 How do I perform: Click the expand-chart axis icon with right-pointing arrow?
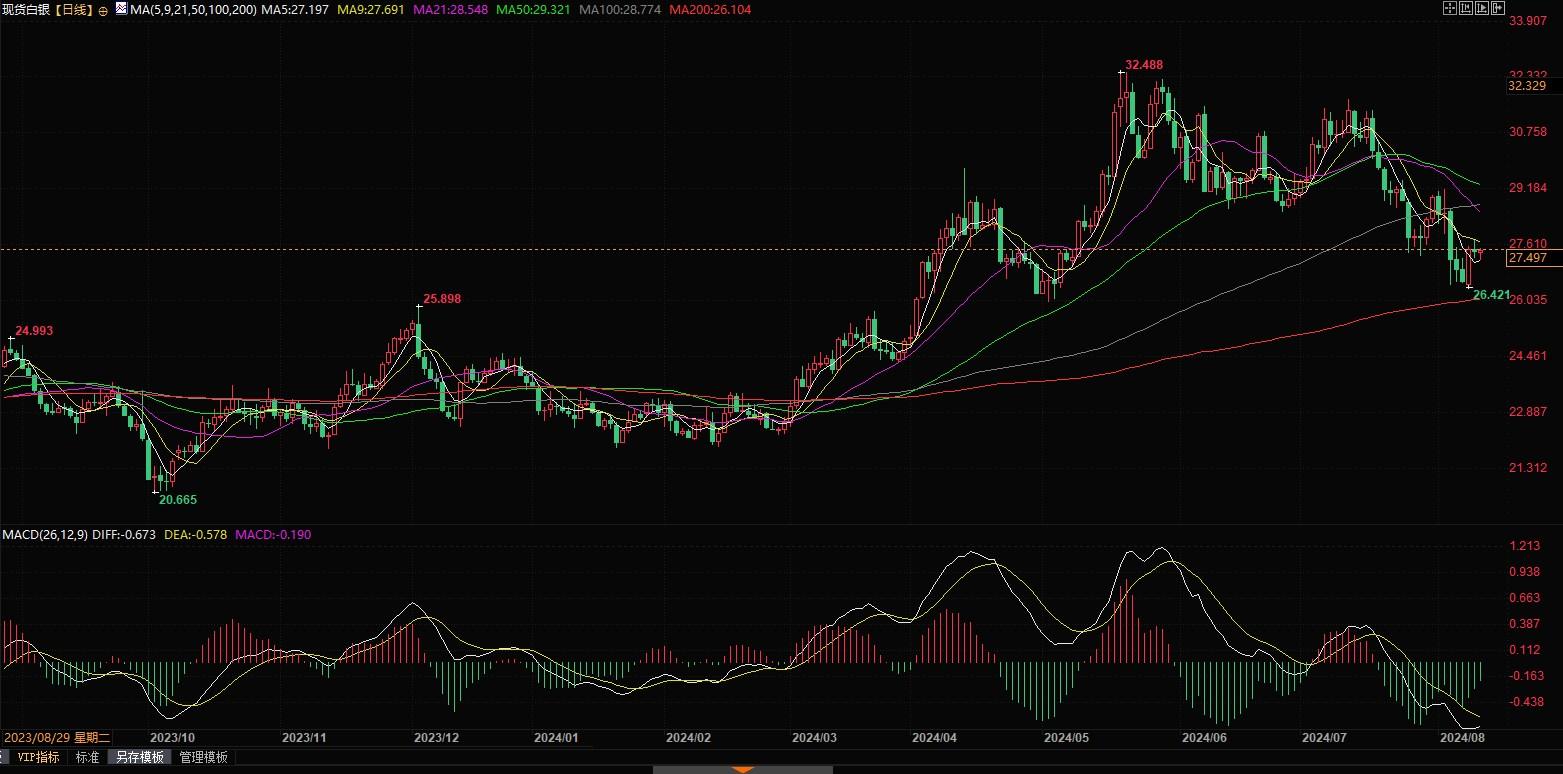1482,8
